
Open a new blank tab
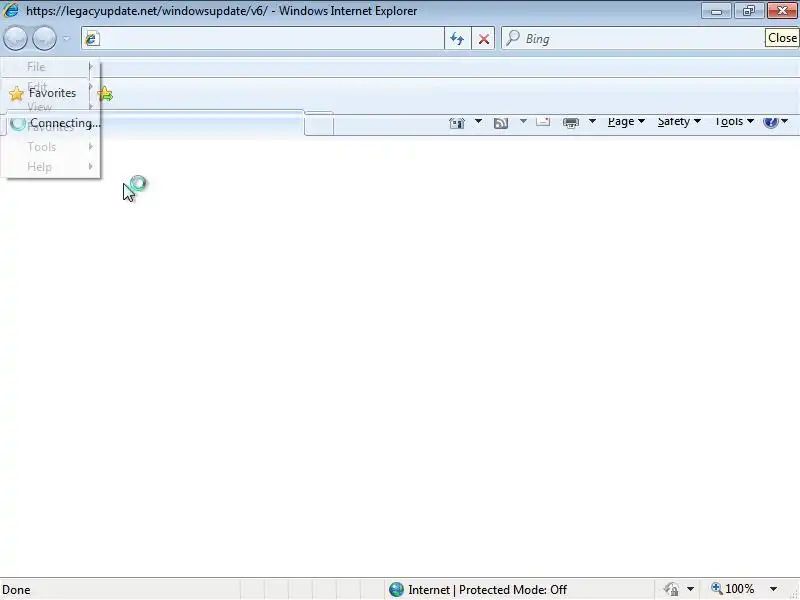pos(319,124)
